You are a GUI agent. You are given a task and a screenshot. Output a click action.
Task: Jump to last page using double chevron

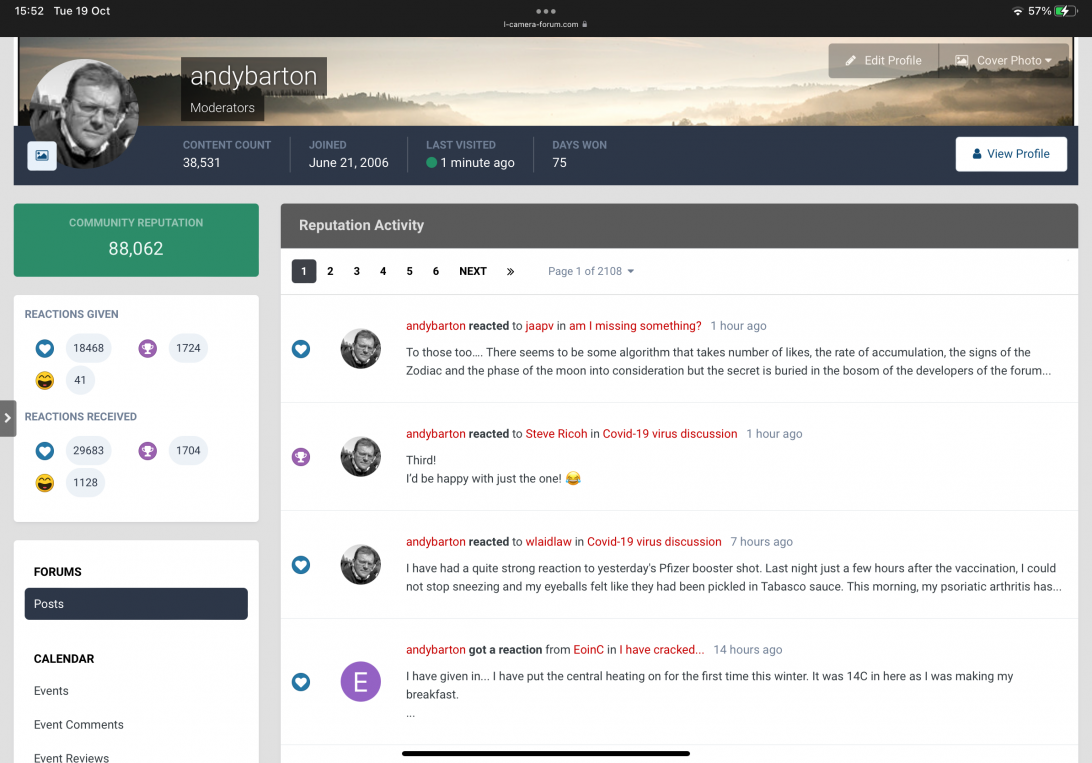coord(510,271)
